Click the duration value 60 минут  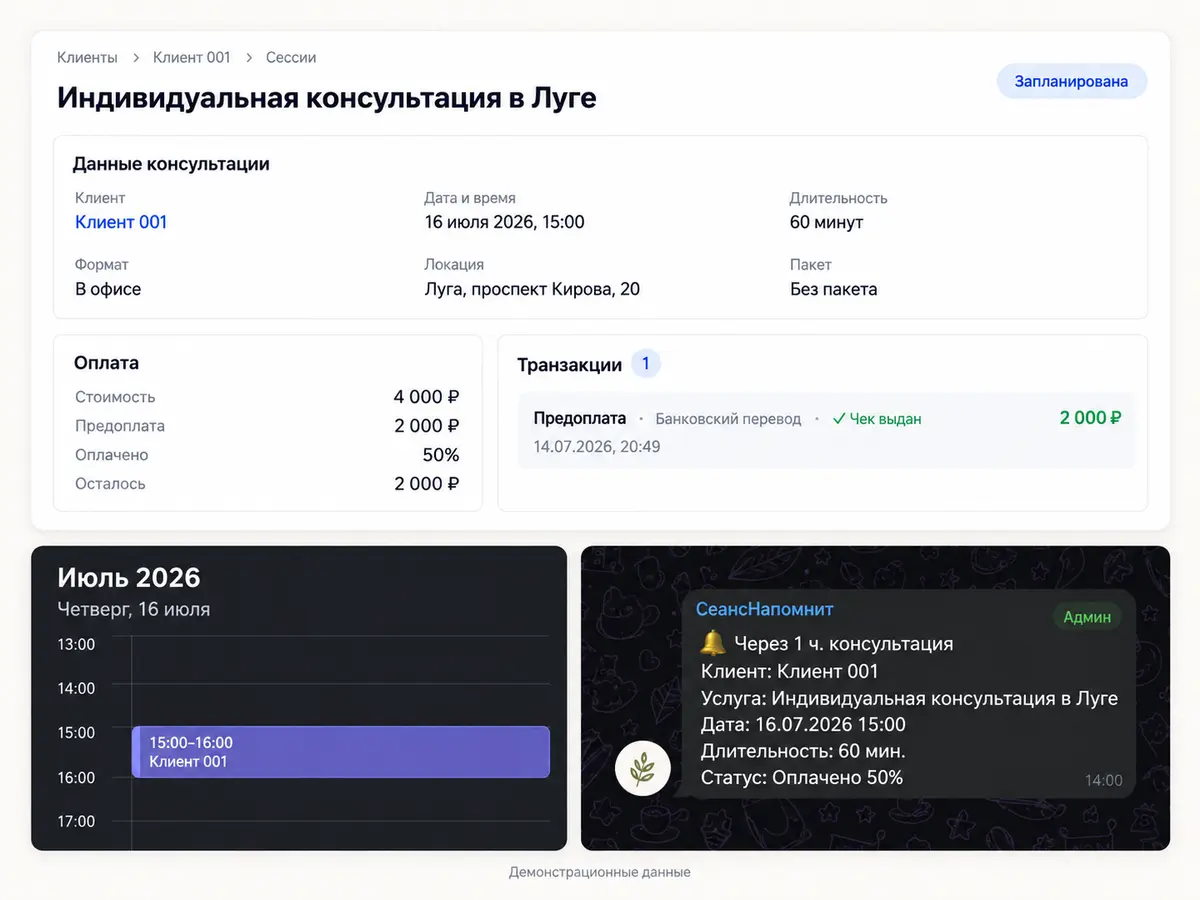click(x=826, y=222)
